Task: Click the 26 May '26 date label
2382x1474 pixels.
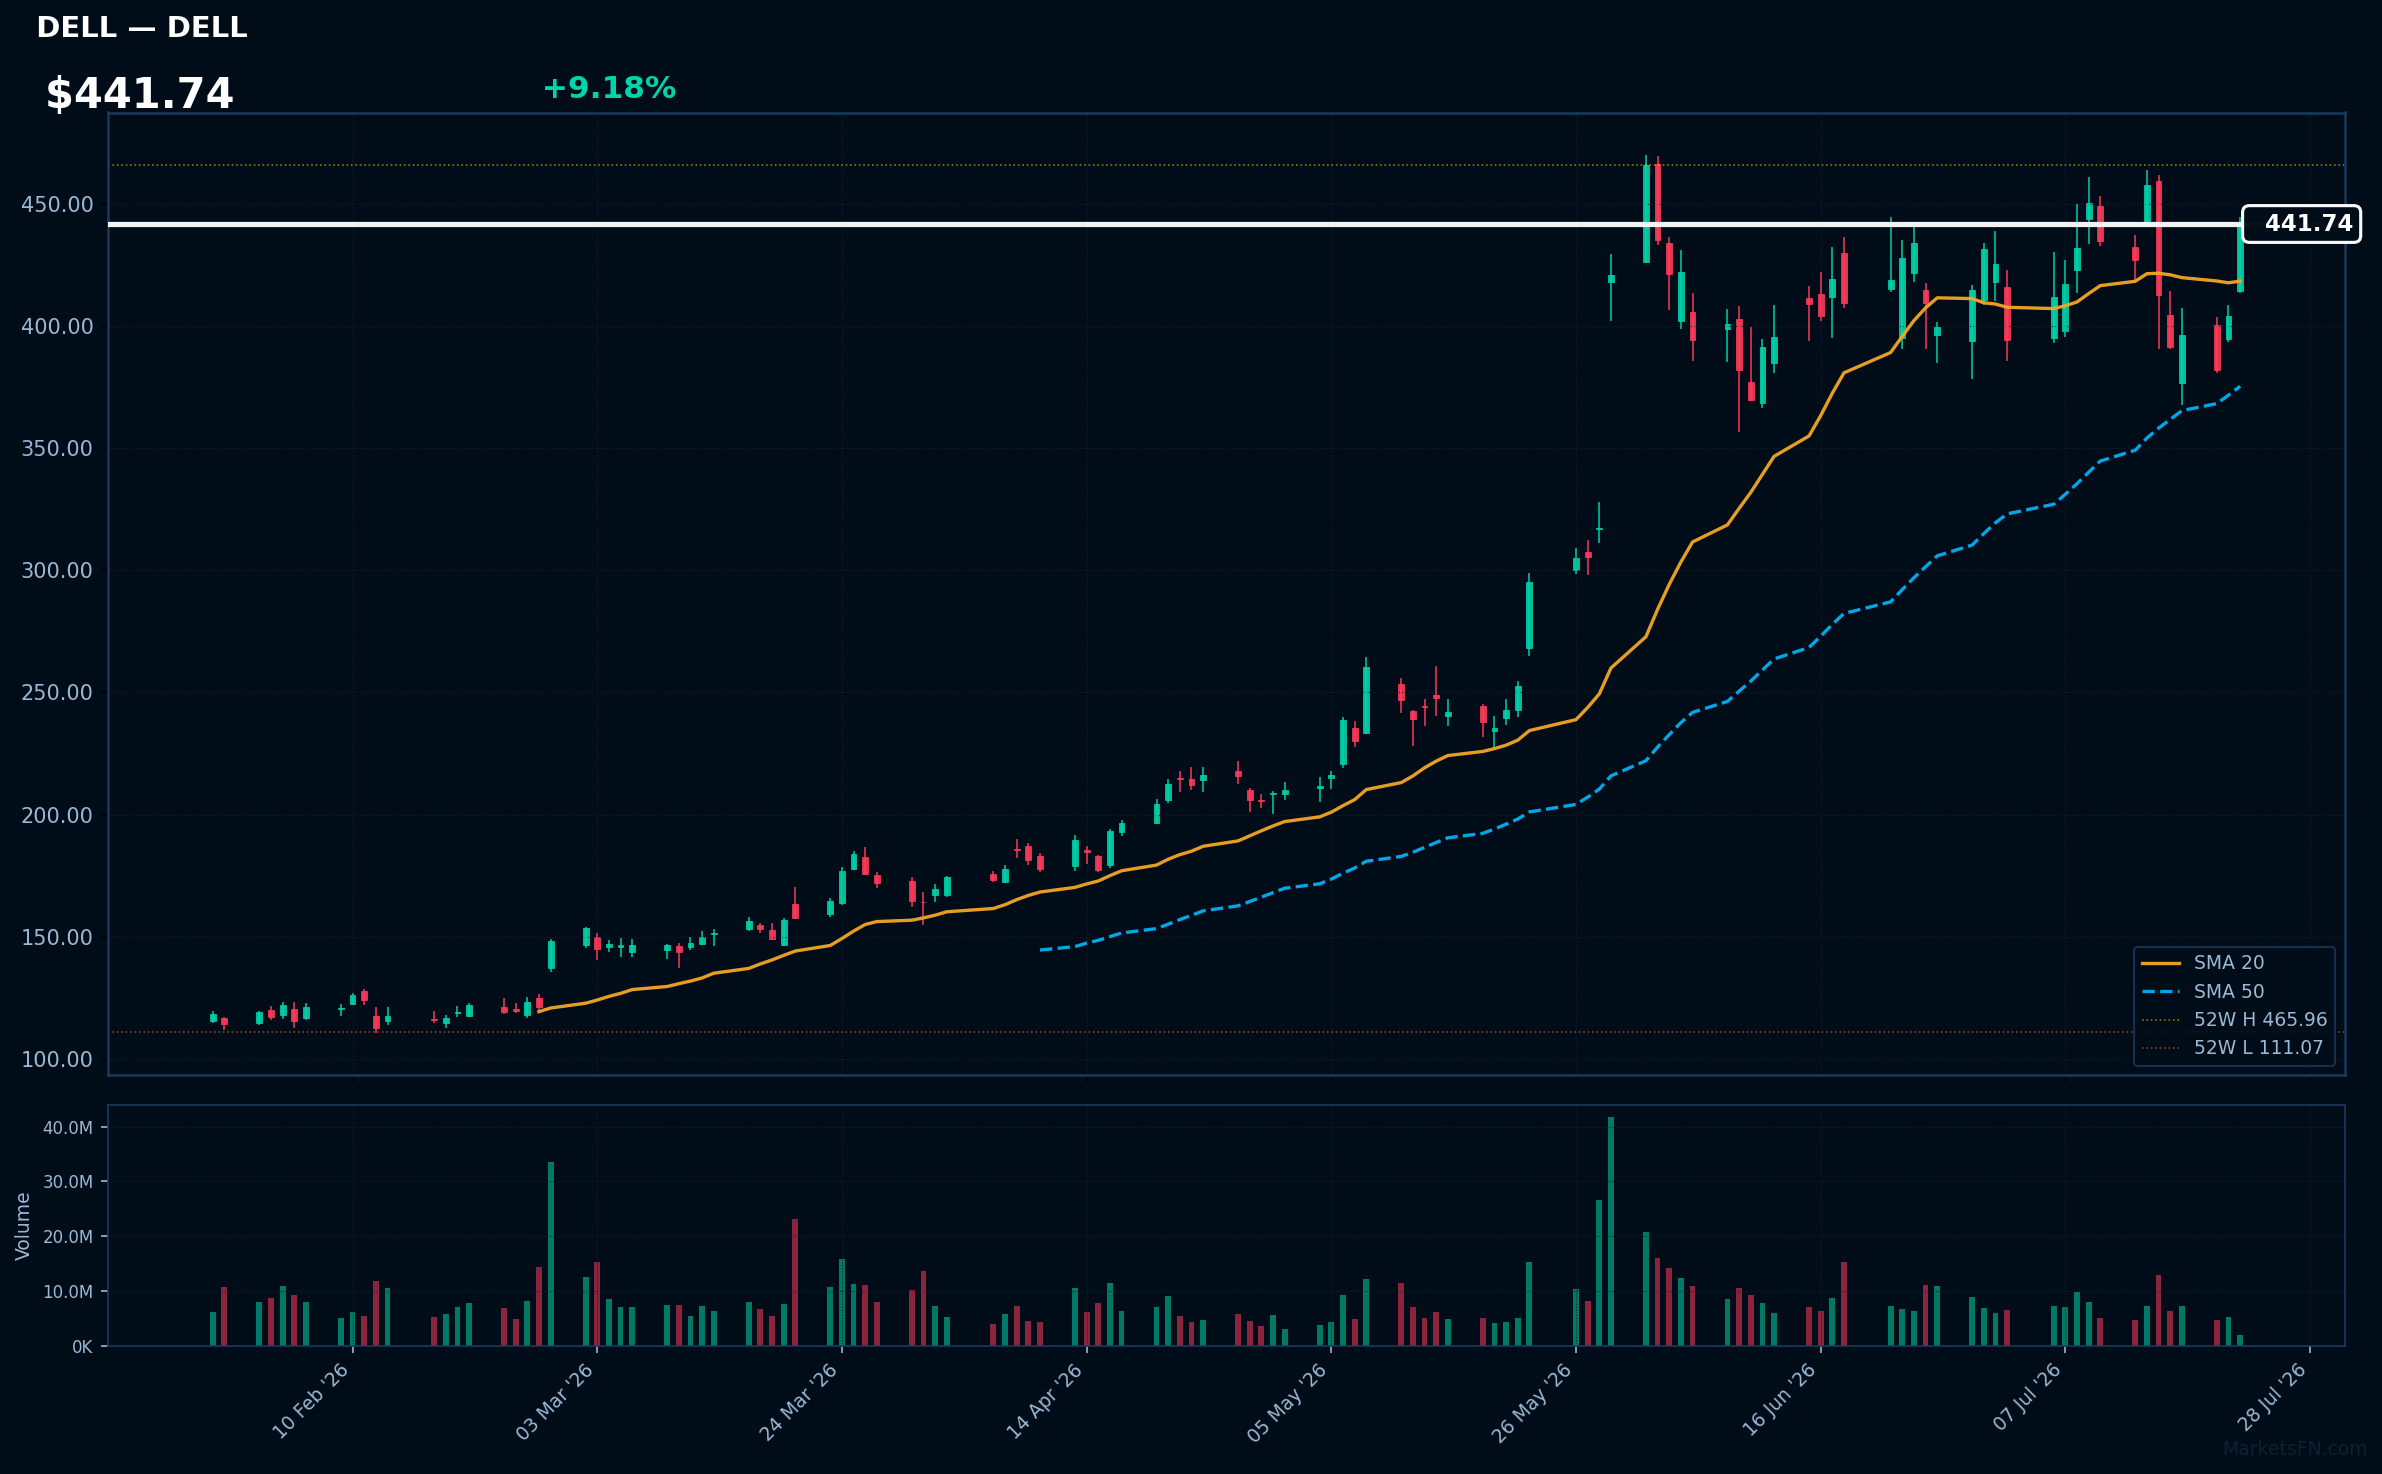Action: [x=1533, y=1401]
